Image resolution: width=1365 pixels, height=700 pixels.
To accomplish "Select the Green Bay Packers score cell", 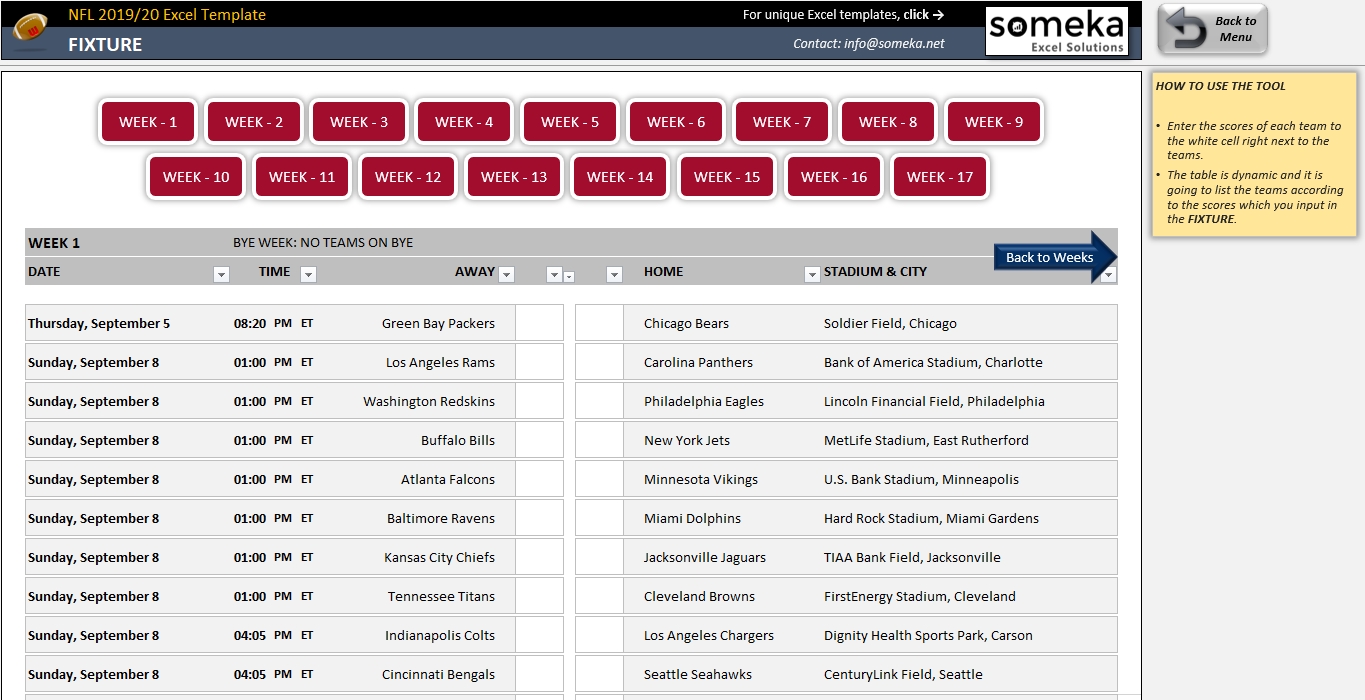I will pyautogui.click(x=540, y=323).
